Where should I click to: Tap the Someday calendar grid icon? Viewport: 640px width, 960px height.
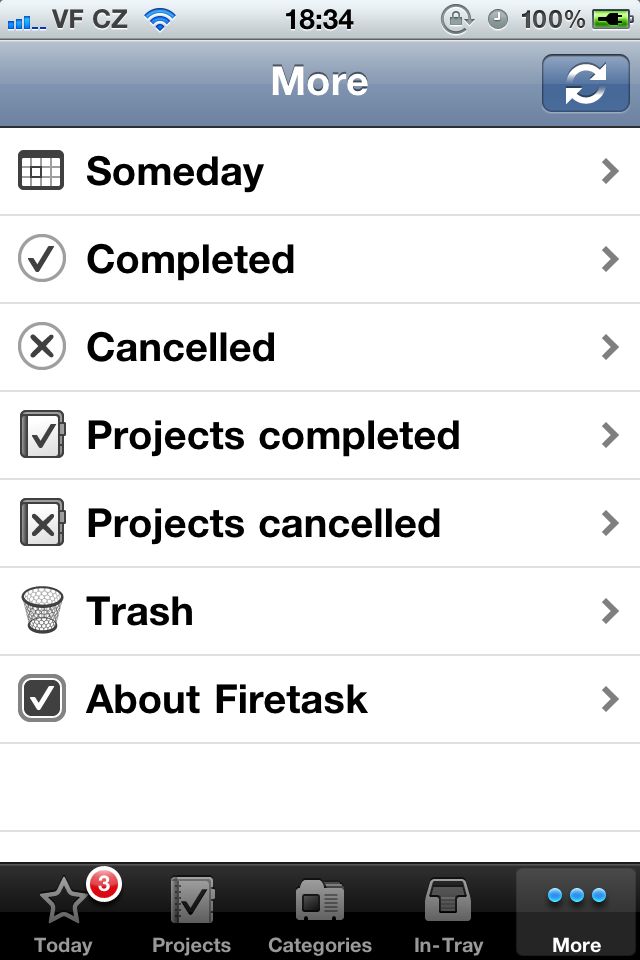click(41, 171)
